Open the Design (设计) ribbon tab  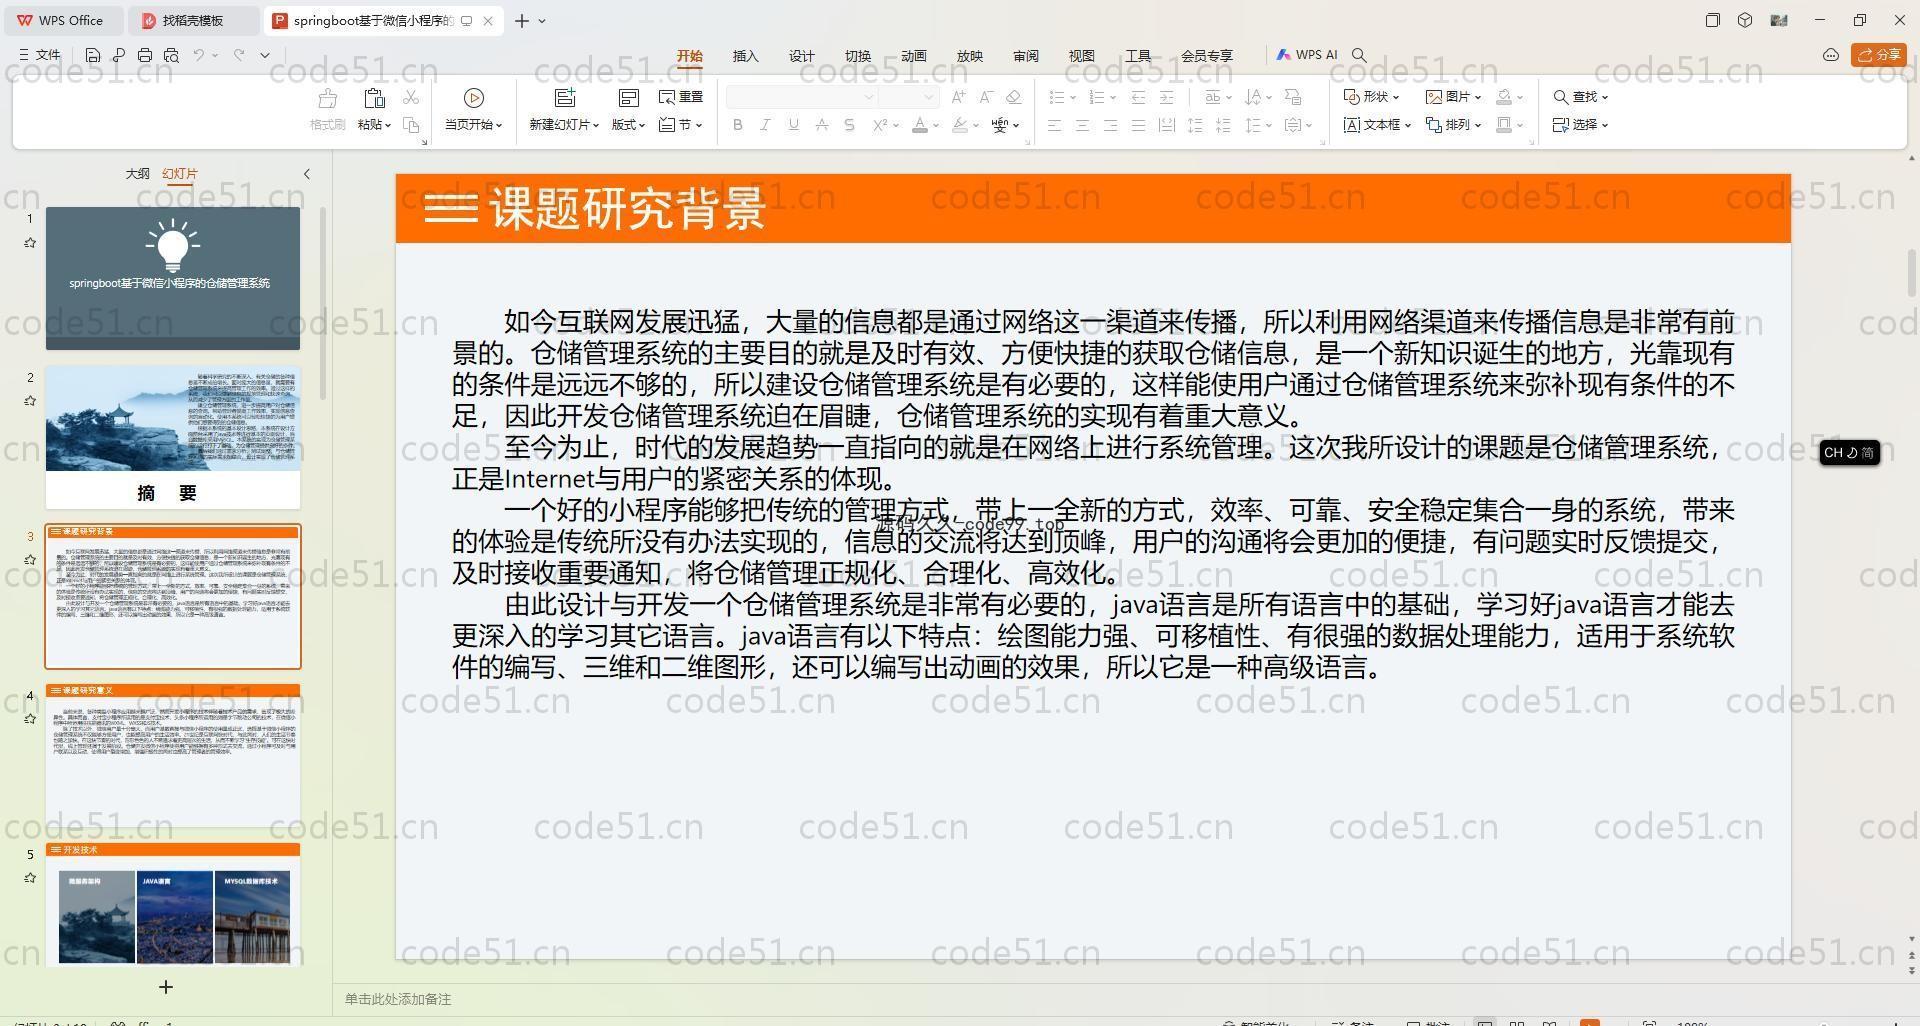tap(801, 56)
